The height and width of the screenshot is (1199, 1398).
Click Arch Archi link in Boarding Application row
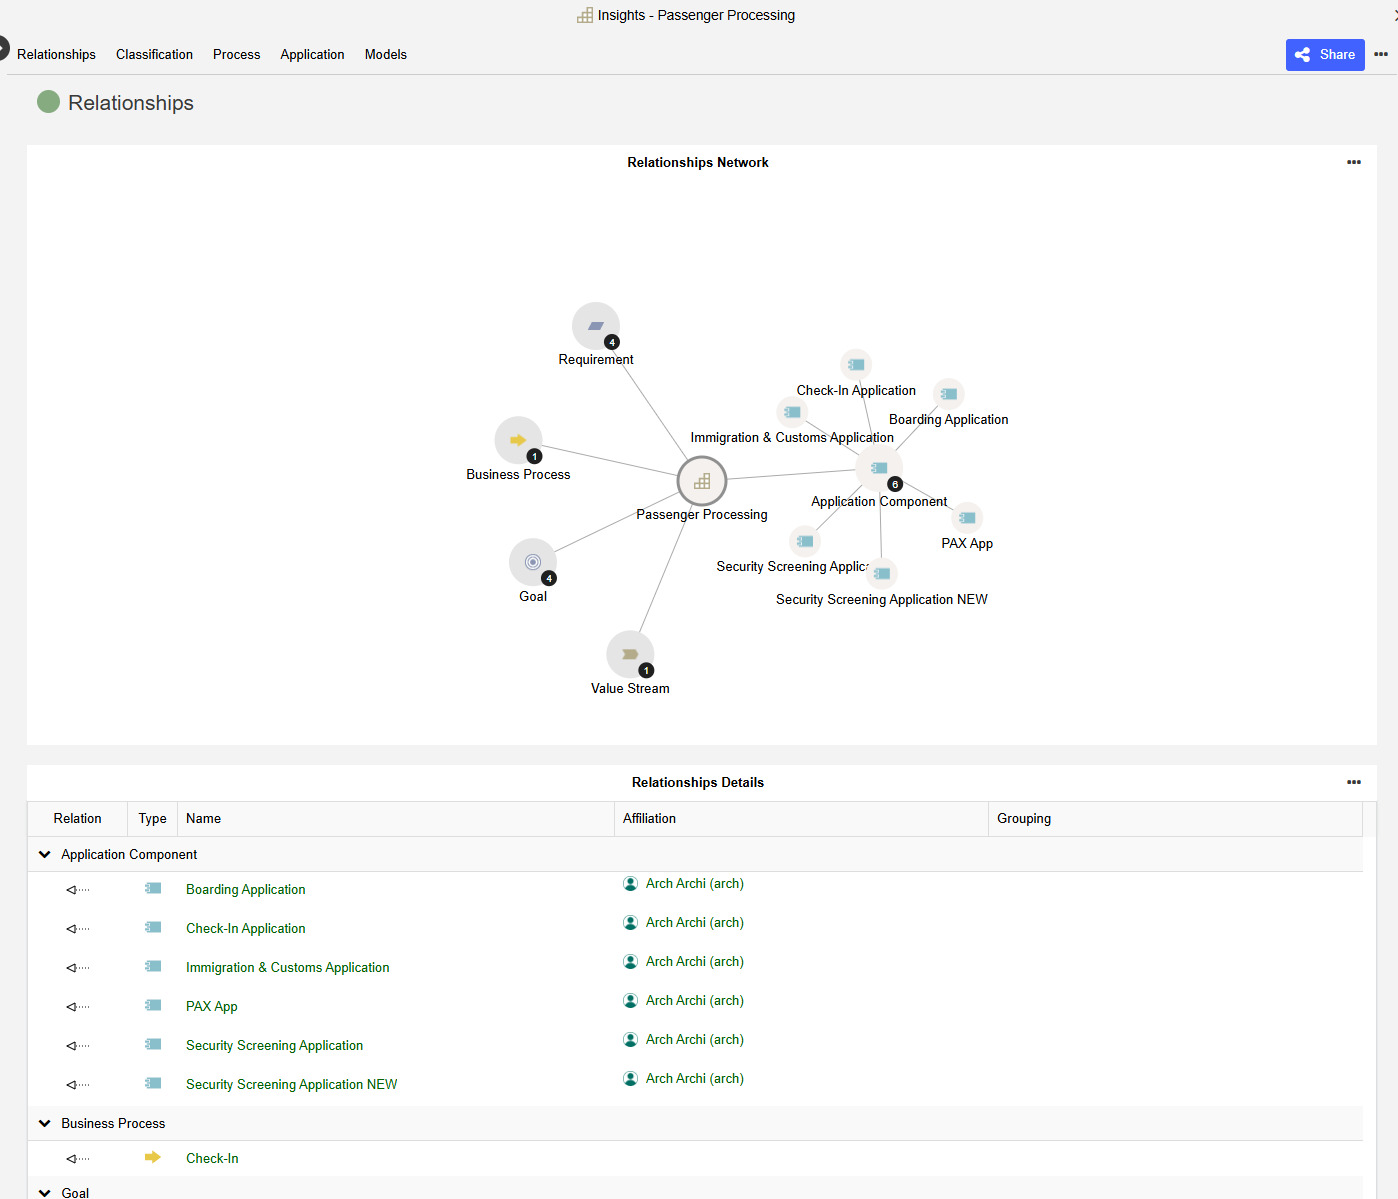coord(694,883)
